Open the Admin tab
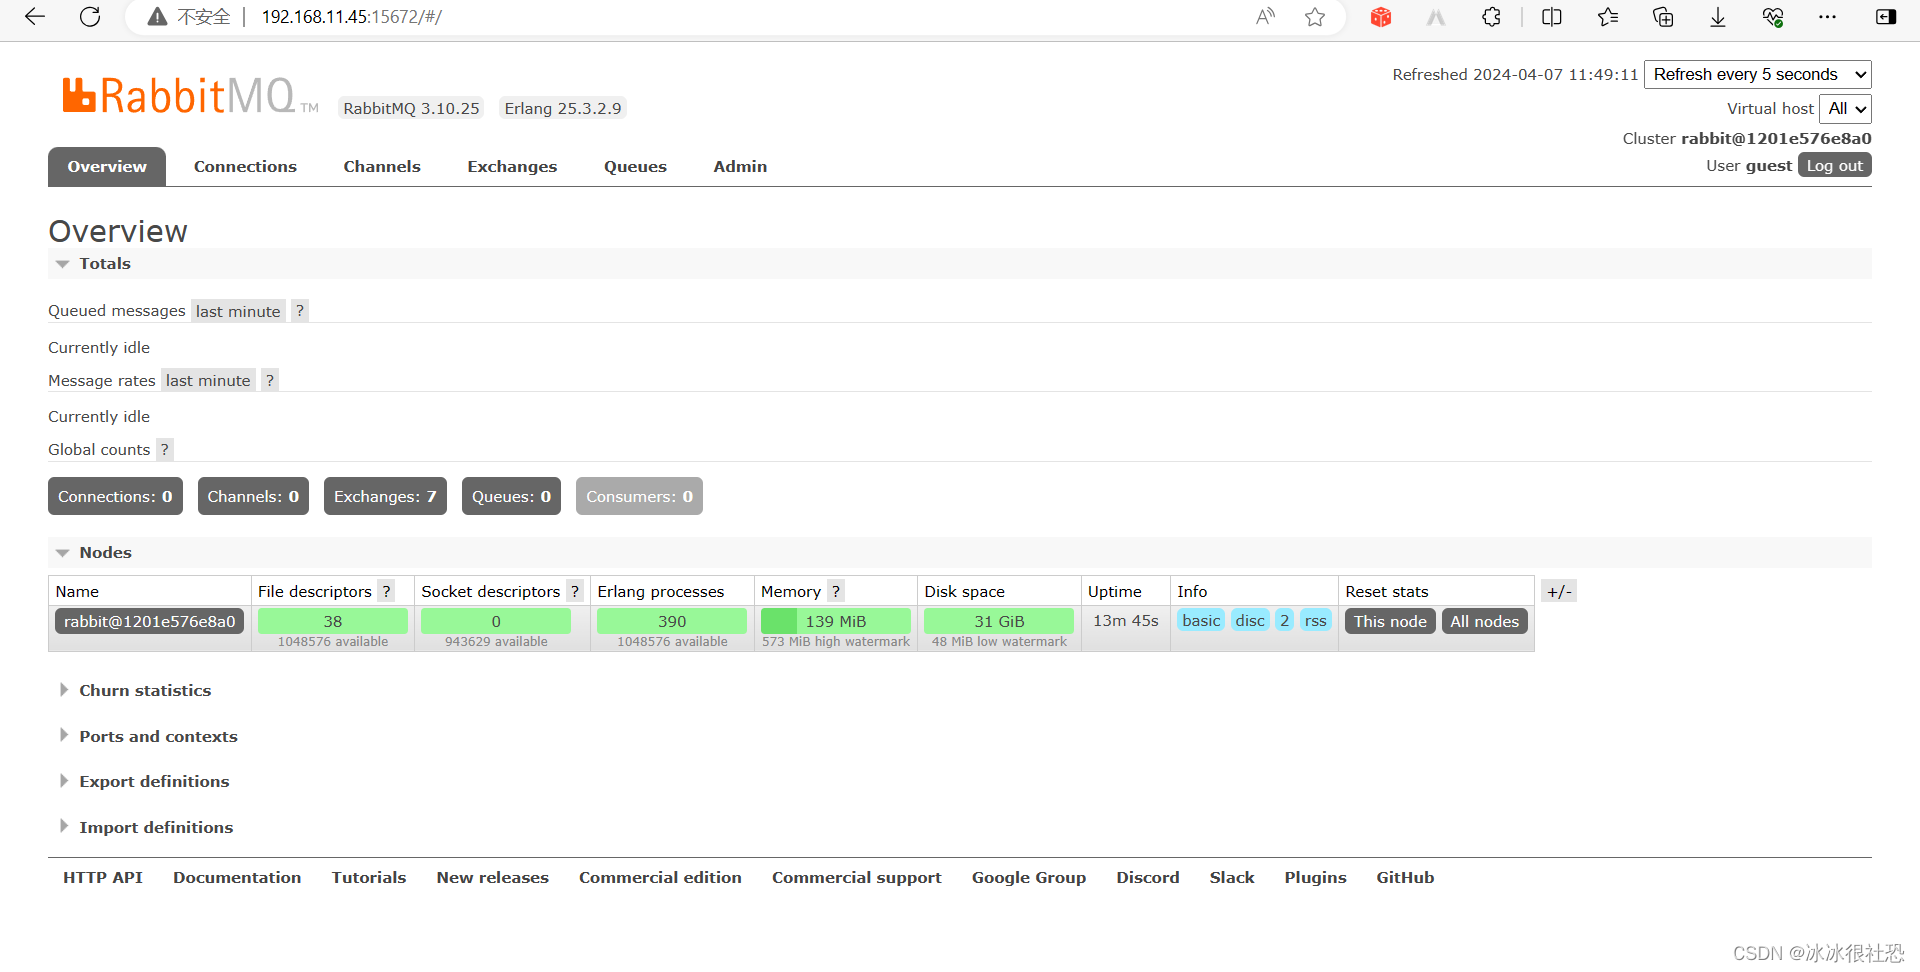Viewport: 1920px width, 972px height. point(740,166)
